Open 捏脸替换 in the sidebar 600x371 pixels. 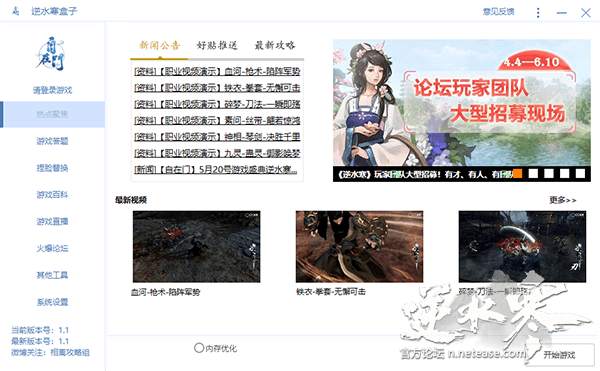coord(52,168)
